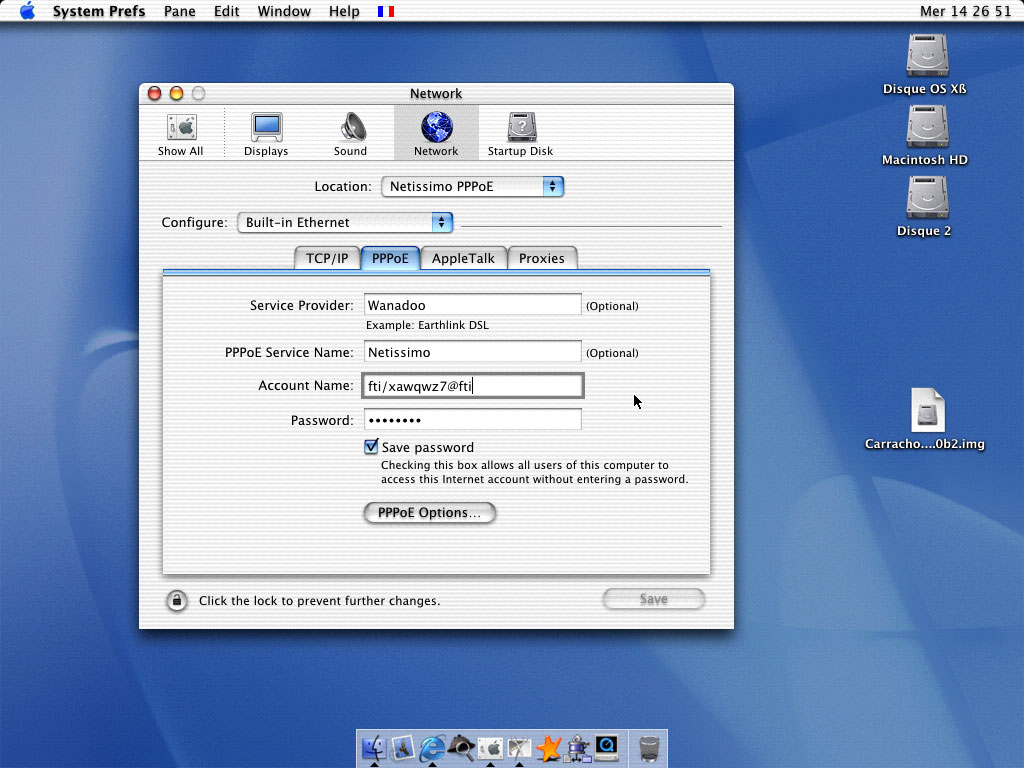
Task: Open Internet Explorer from the Dock
Action: 432,747
